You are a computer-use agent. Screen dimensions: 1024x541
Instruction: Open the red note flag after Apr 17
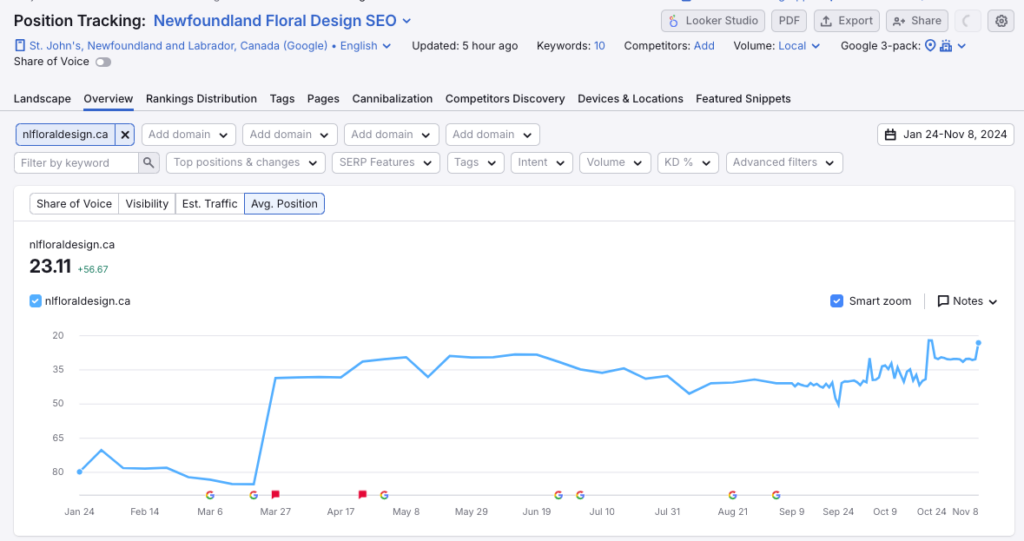click(x=362, y=495)
